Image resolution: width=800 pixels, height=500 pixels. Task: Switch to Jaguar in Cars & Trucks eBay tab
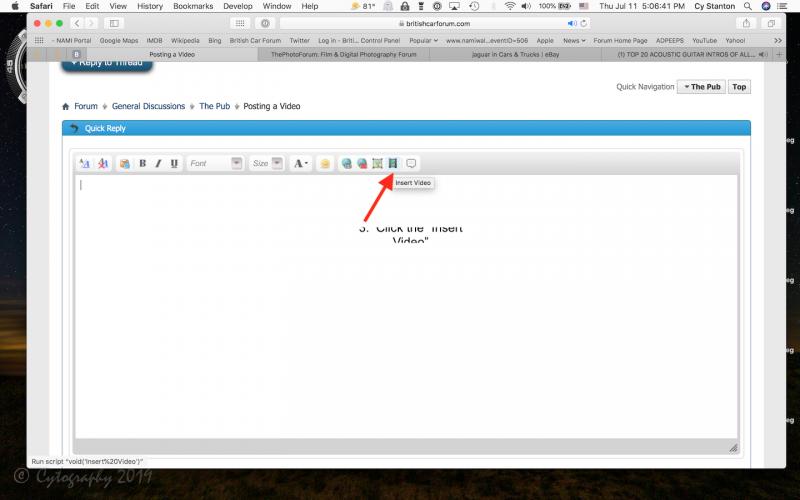coord(515,55)
